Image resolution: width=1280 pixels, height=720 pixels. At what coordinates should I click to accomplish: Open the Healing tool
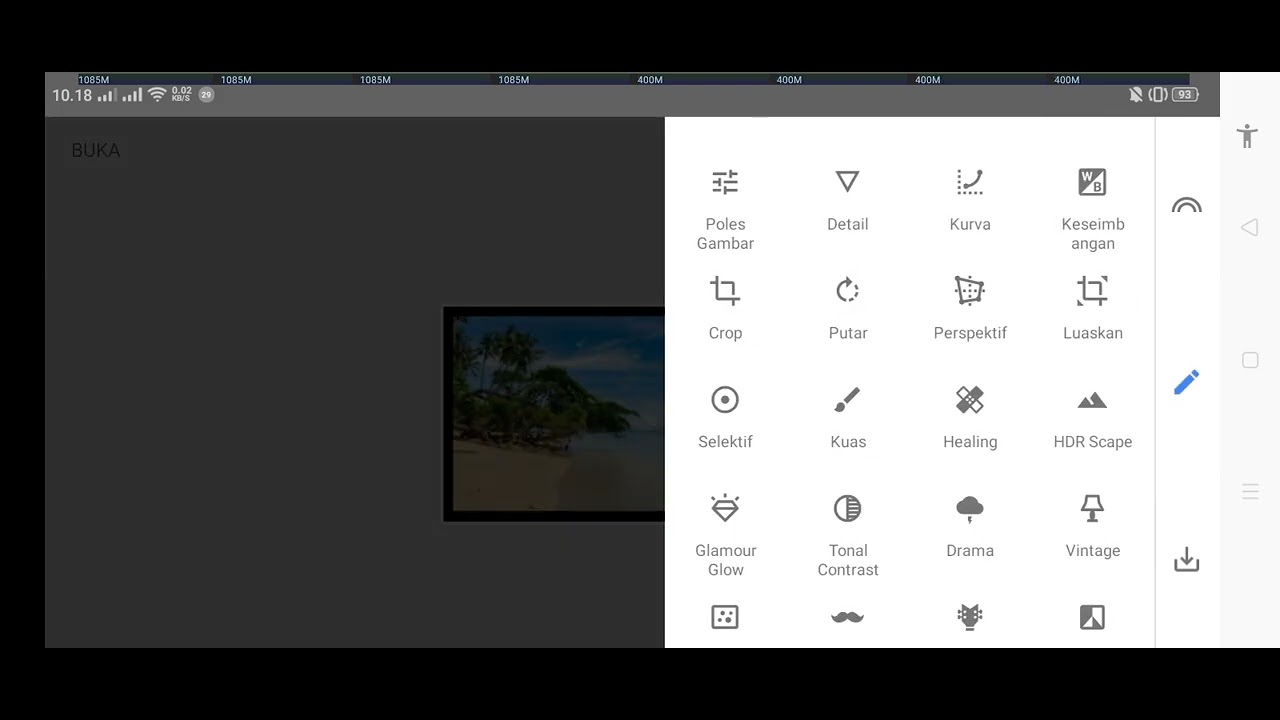[x=970, y=418]
